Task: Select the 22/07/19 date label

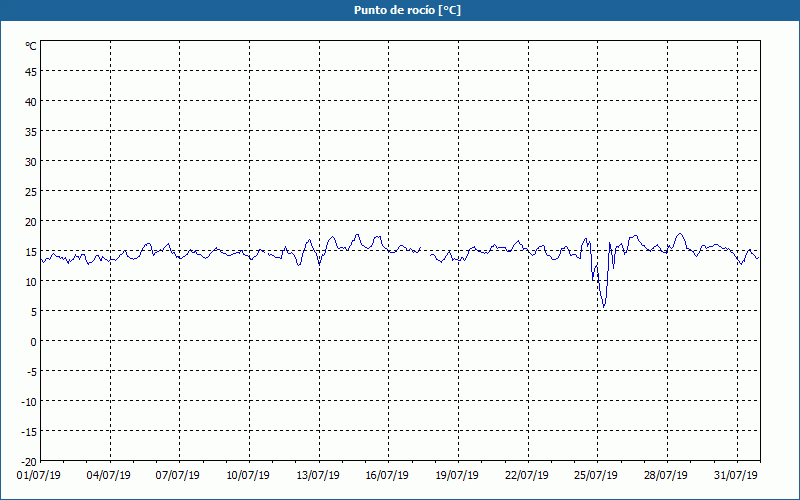Action: (527, 475)
